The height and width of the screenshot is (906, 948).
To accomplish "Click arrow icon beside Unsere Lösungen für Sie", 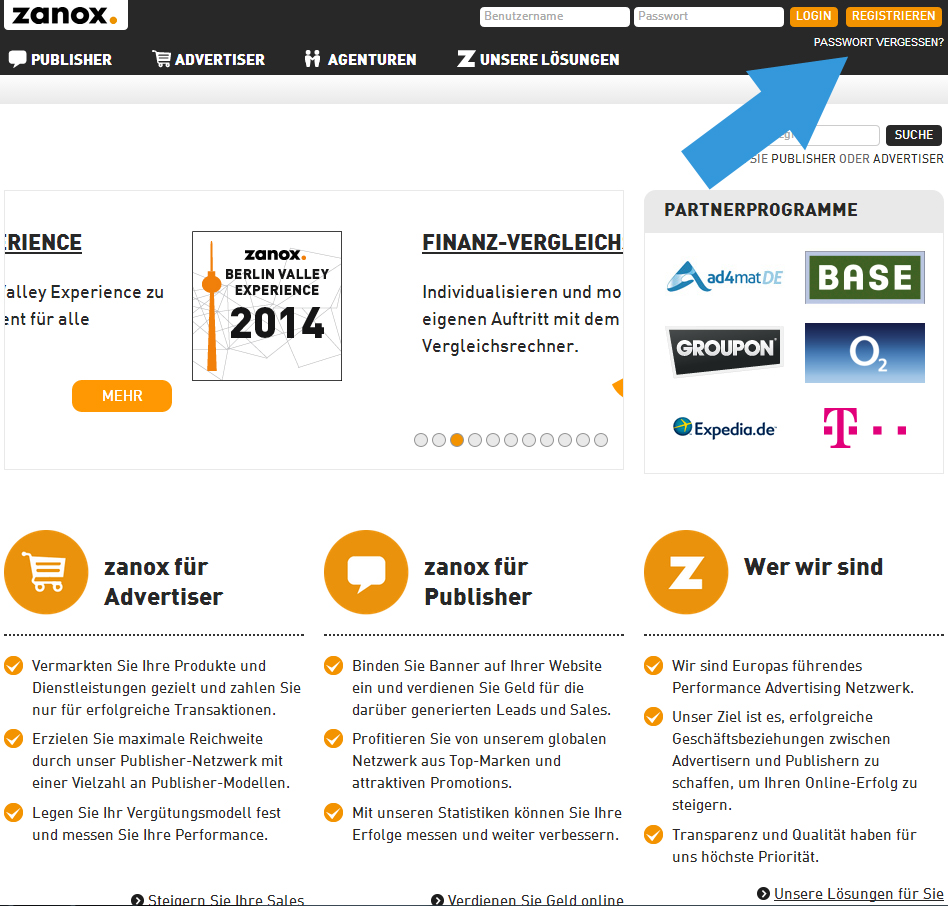I will pyautogui.click(x=764, y=893).
